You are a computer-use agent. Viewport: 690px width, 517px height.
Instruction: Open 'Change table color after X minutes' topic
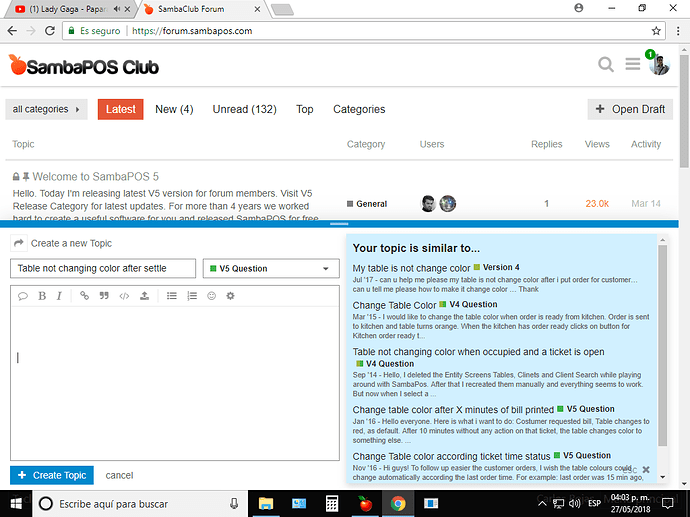click(x=453, y=410)
